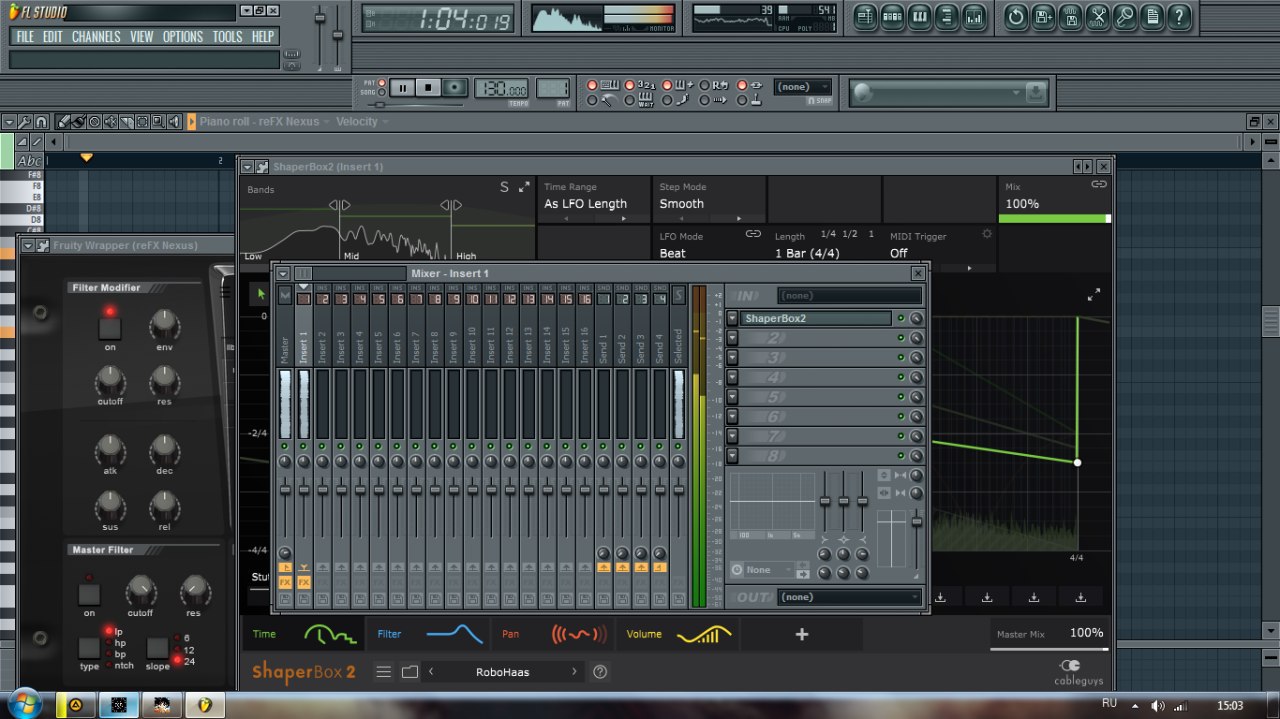Open the VIEW menu

pyautogui.click(x=142, y=36)
